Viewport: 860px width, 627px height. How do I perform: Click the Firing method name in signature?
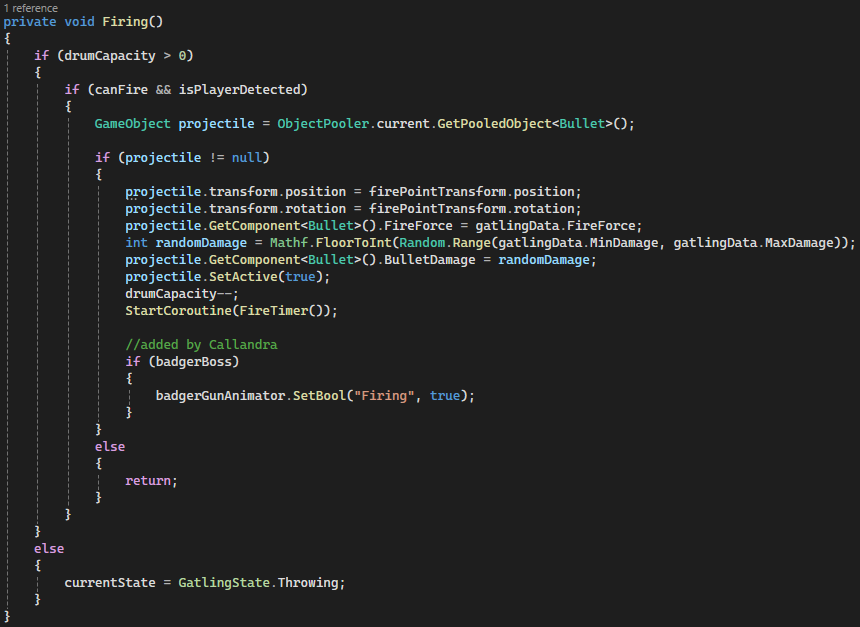tap(125, 22)
